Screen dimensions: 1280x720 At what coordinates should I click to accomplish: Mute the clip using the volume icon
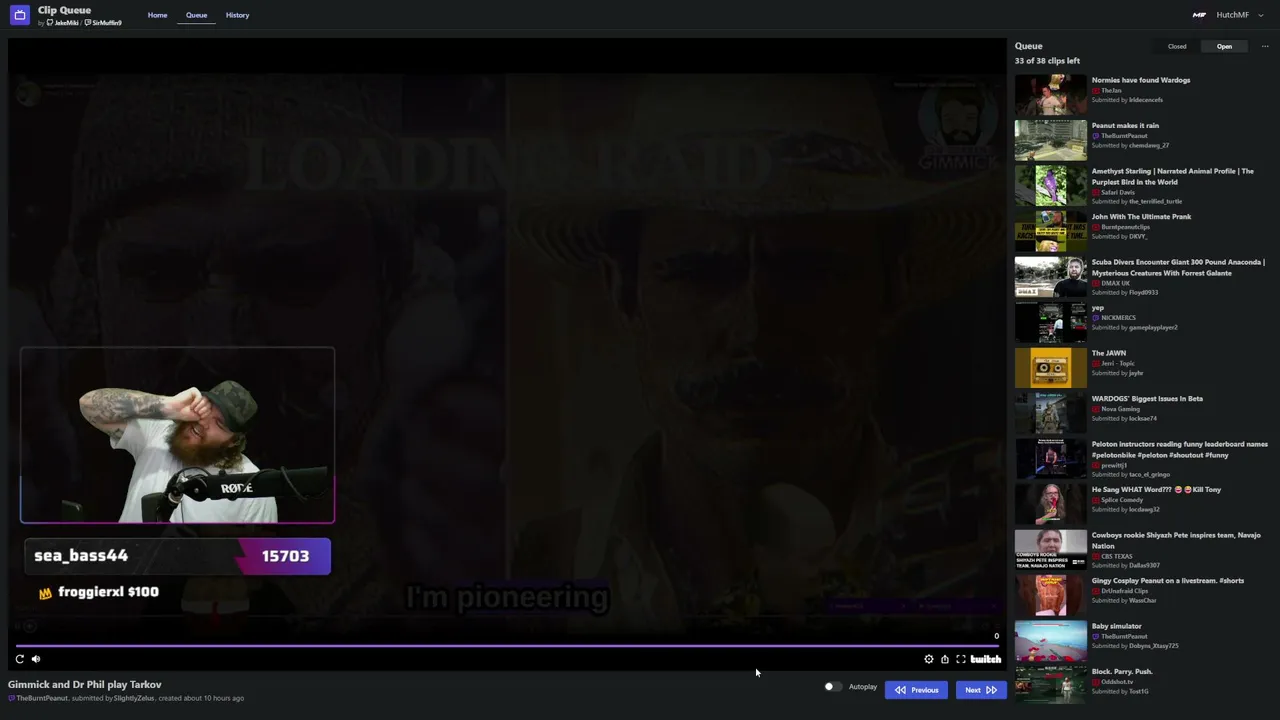[x=36, y=659]
